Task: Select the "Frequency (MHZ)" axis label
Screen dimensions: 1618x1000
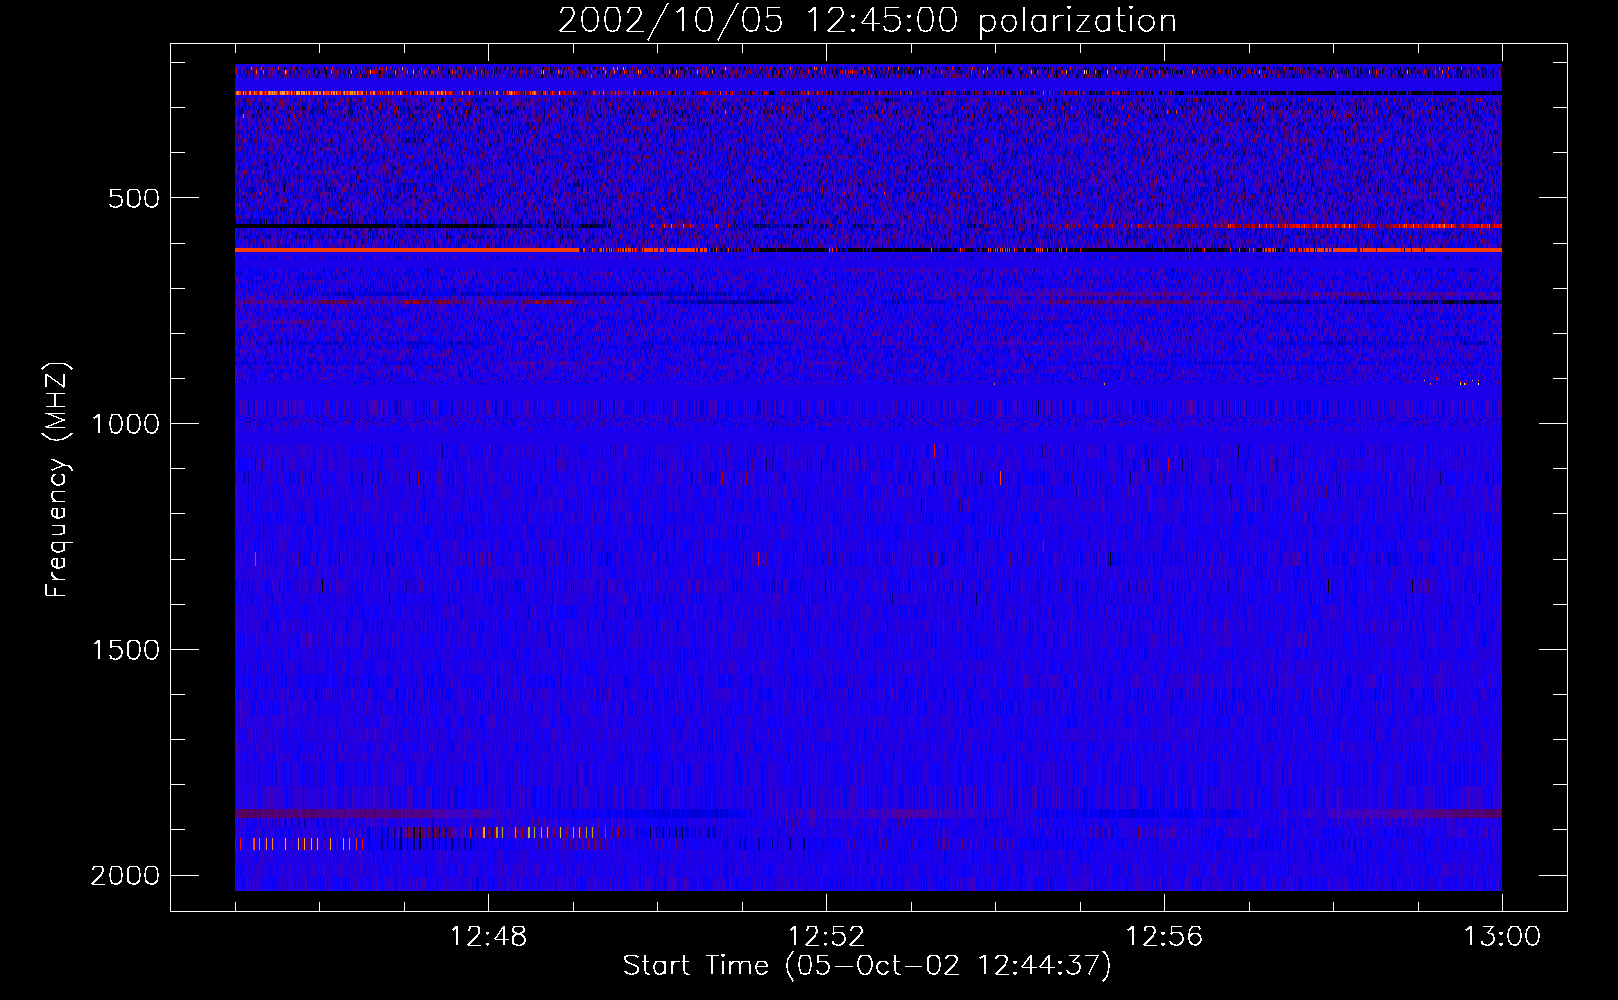Action: (x=57, y=479)
